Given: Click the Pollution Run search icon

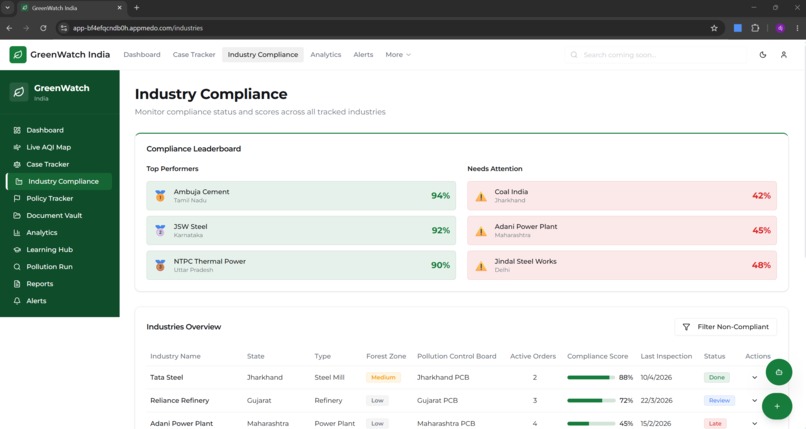Looking at the screenshot, I should 17,267.
